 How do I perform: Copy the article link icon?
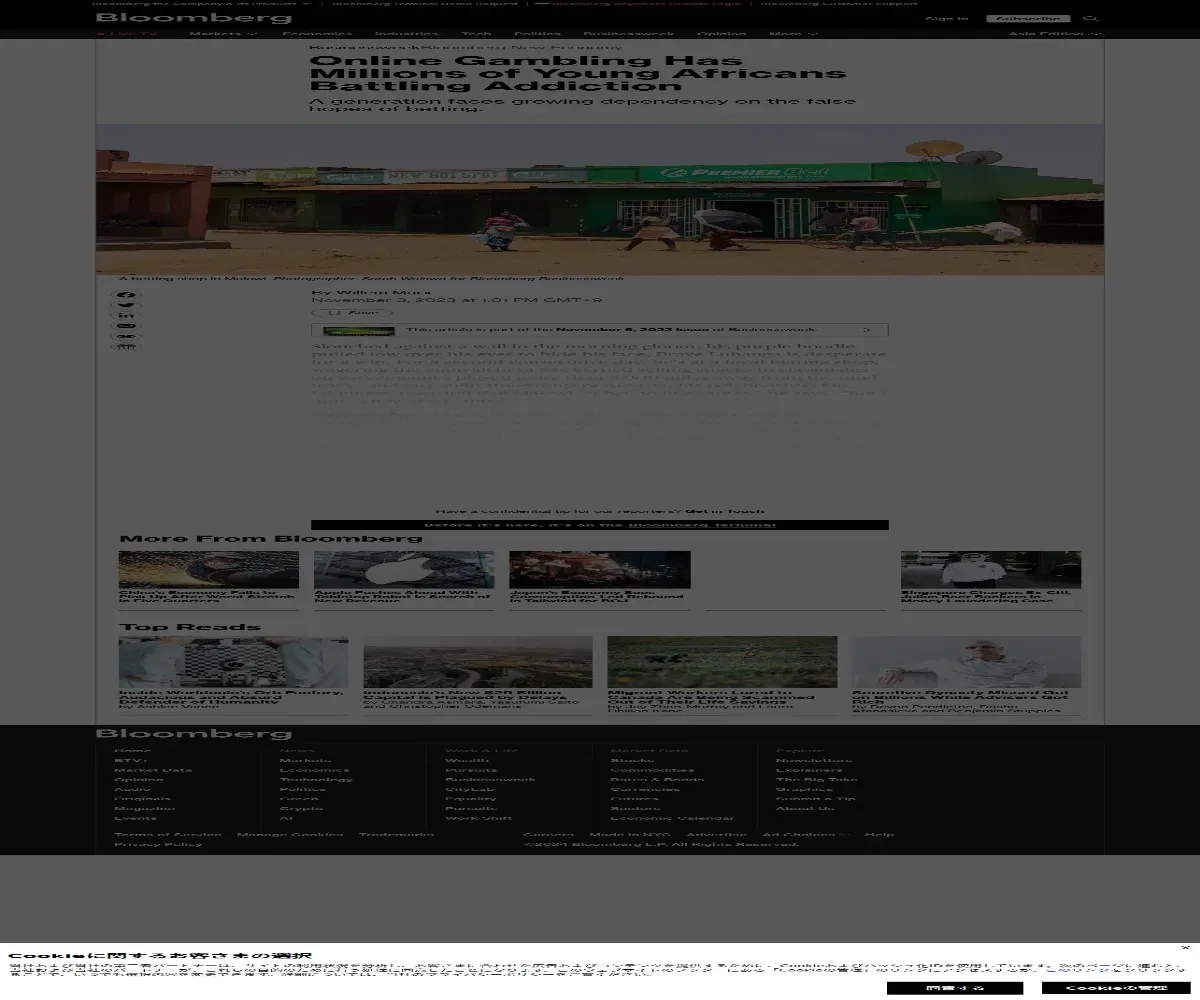pyautogui.click(x=127, y=337)
